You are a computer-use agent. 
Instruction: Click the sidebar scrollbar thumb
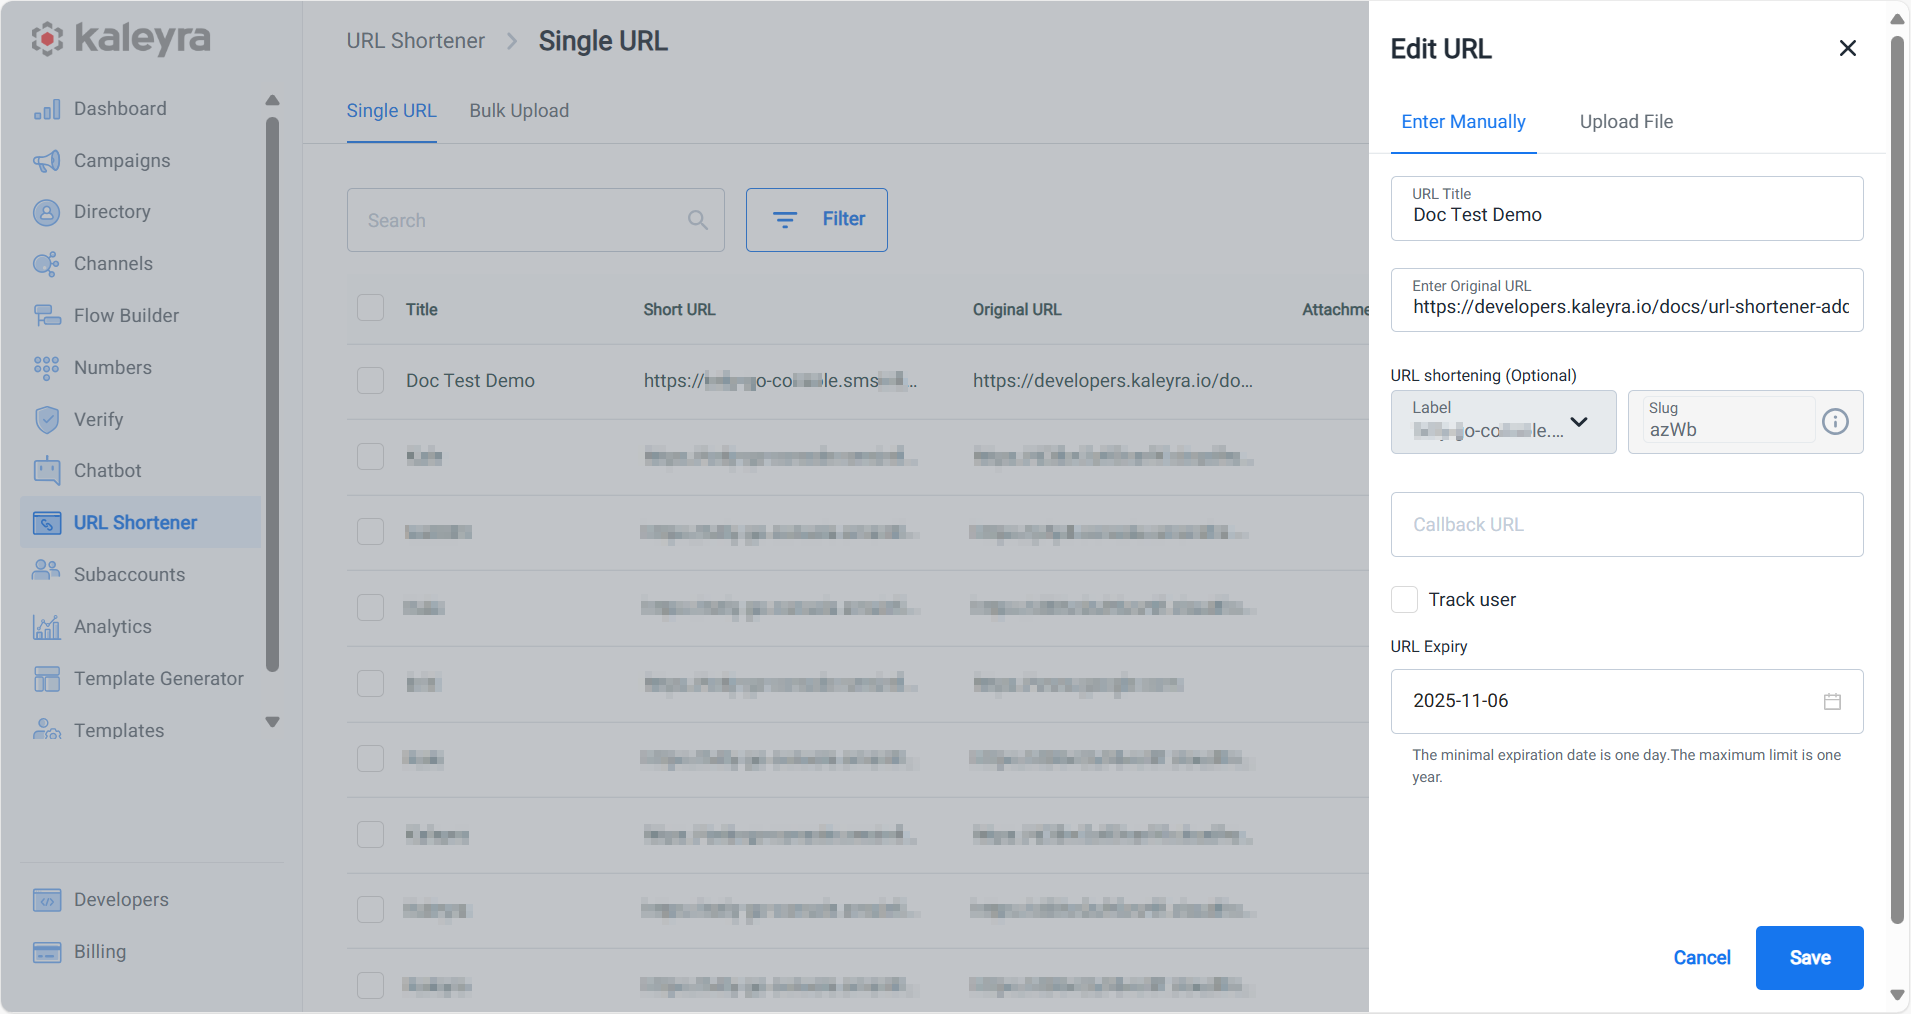click(272, 395)
